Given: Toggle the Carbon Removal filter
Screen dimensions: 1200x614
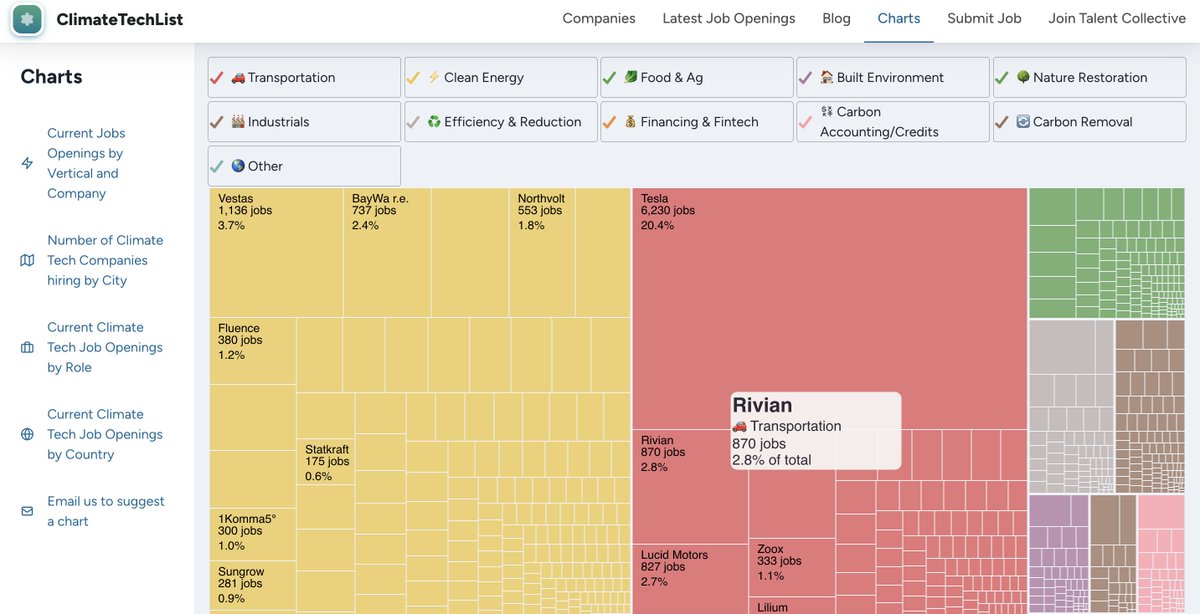Looking at the screenshot, I should [1089, 122].
